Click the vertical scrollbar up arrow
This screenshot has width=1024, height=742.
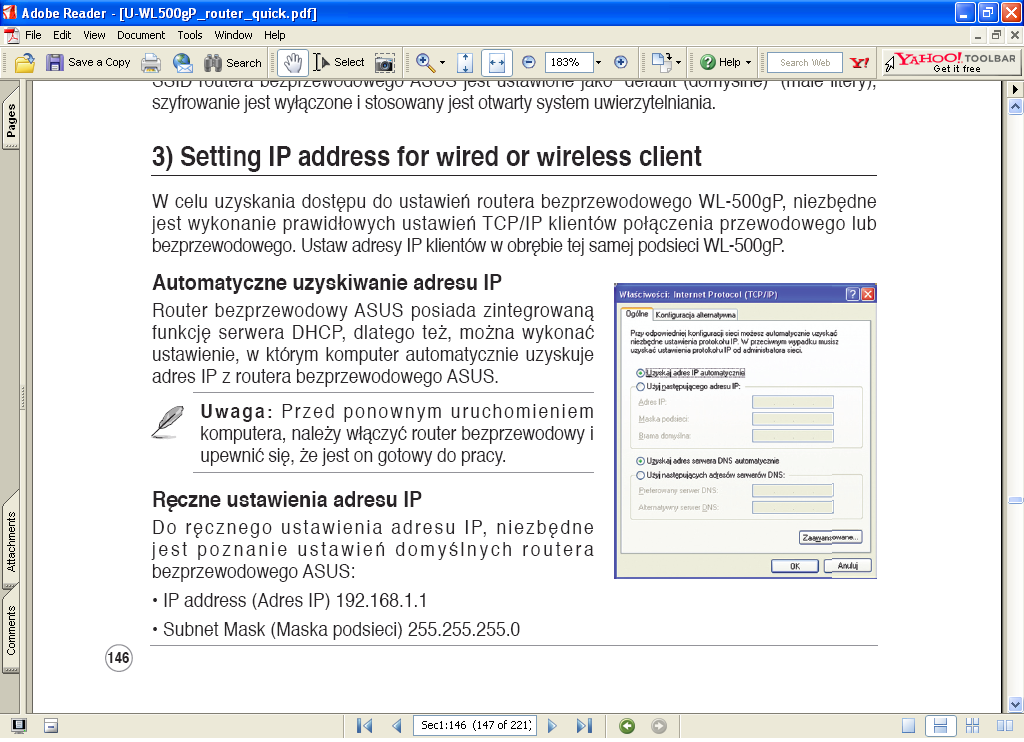tap(1016, 106)
